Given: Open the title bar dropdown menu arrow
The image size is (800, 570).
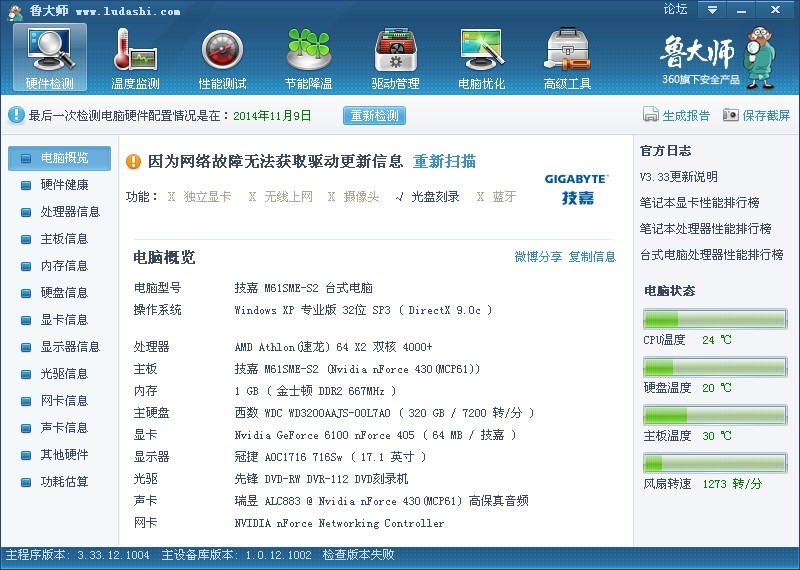Looking at the screenshot, I should [x=712, y=9].
